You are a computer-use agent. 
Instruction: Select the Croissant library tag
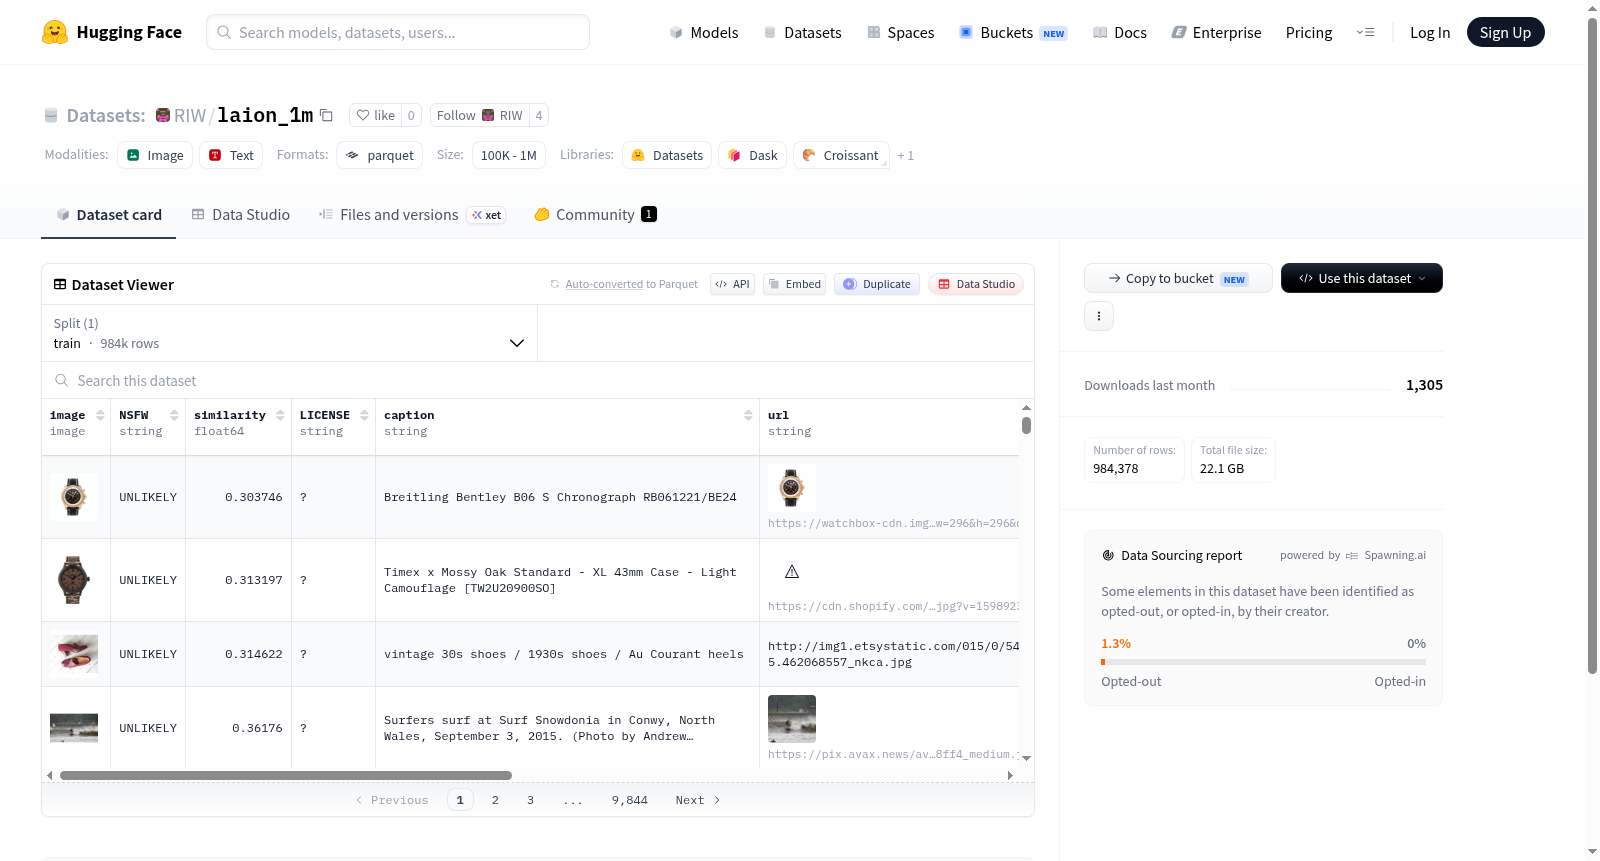(x=841, y=155)
